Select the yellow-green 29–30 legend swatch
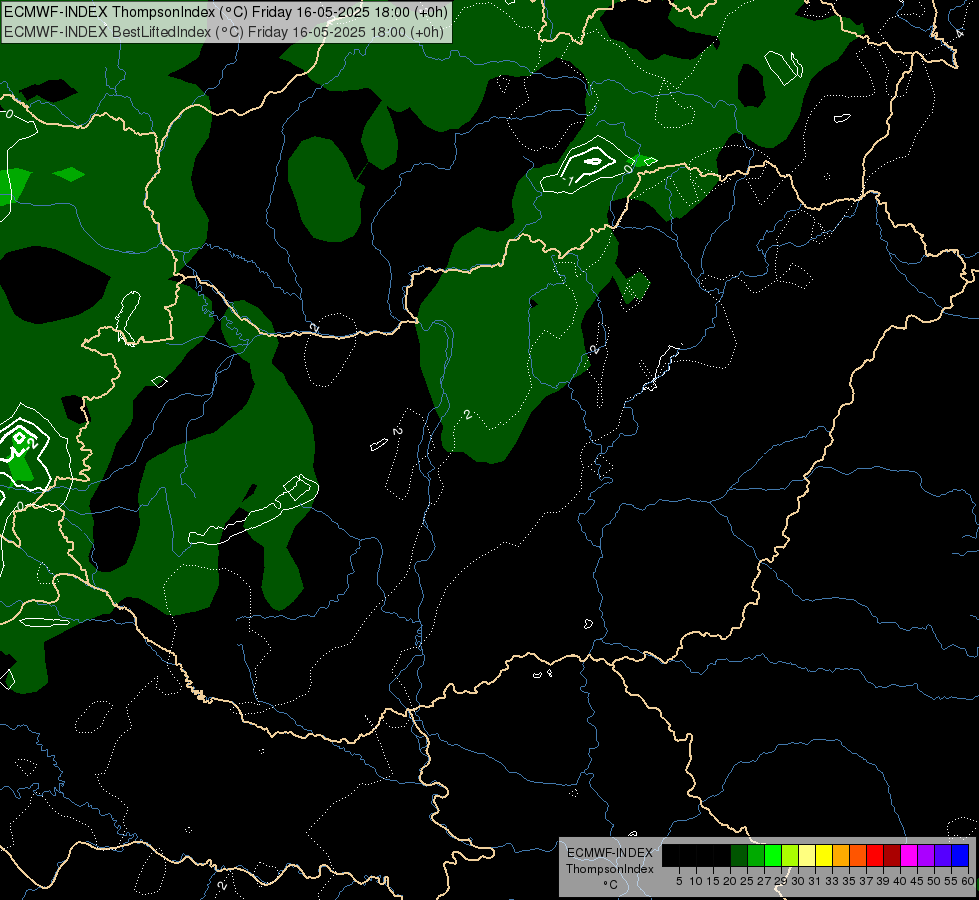The width and height of the screenshot is (979, 900). [790, 855]
